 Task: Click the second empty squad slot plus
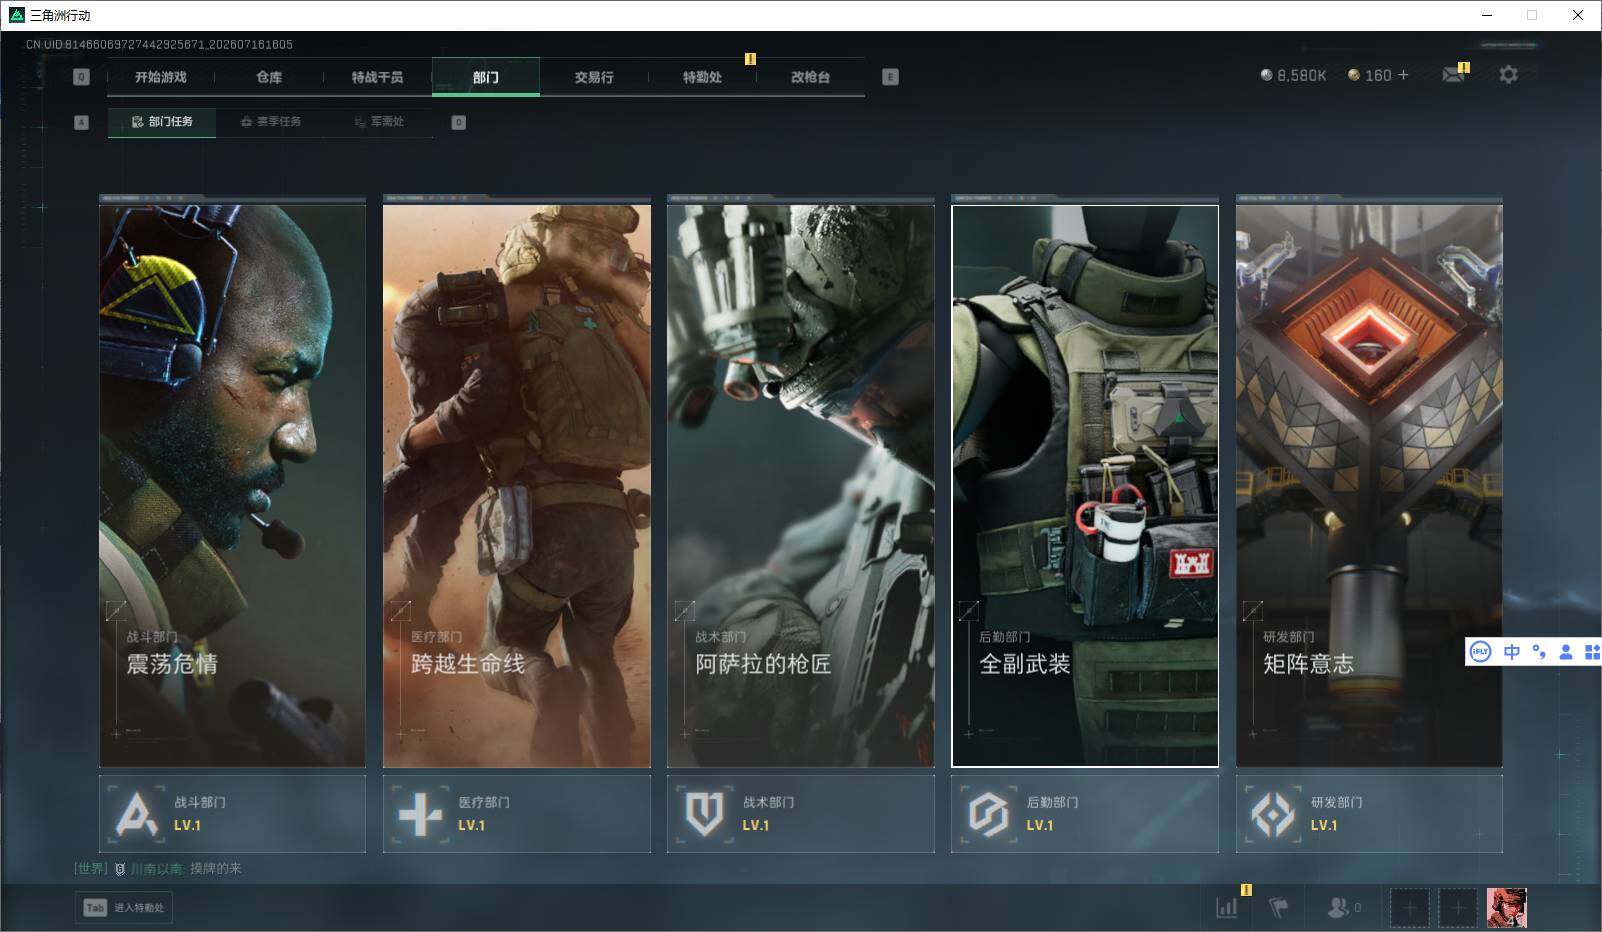click(1458, 908)
